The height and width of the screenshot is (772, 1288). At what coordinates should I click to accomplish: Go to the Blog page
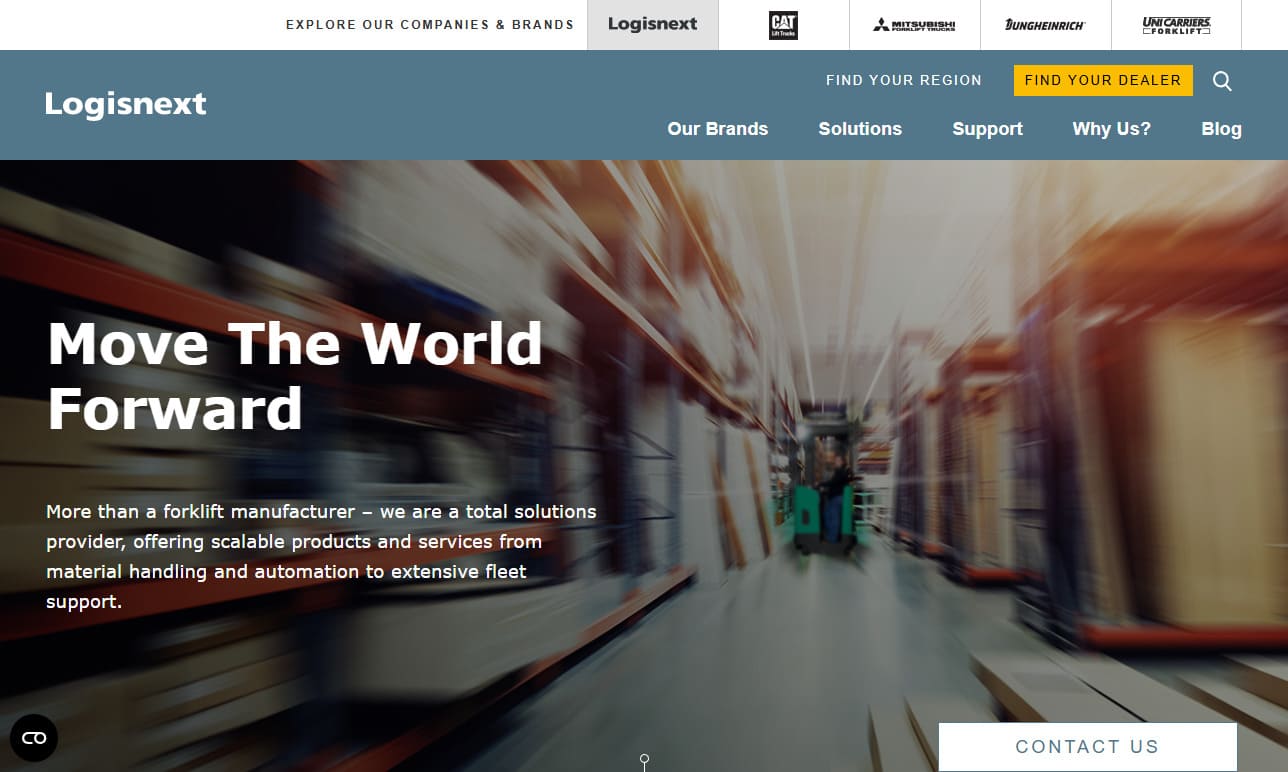tap(1221, 129)
